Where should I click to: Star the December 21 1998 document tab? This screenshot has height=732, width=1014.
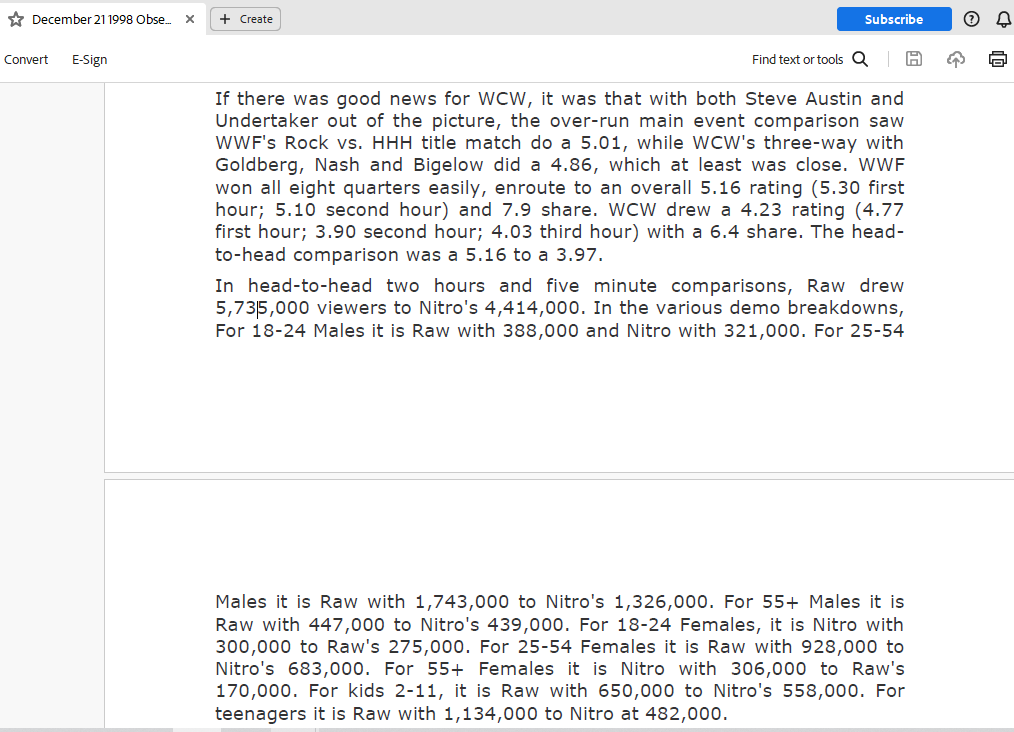[16, 19]
